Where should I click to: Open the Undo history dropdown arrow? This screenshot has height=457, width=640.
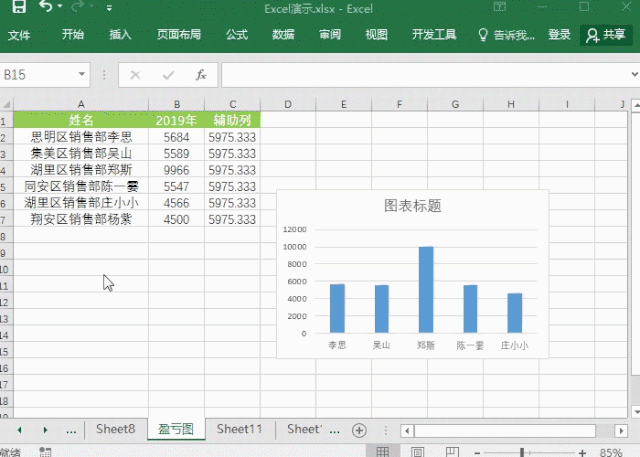pyautogui.click(x=60, y=6)
